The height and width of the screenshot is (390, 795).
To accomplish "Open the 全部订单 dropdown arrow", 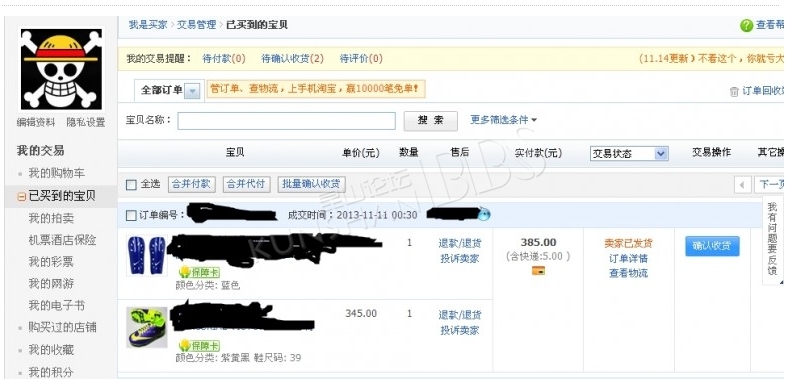I will (x=192, y=91).
